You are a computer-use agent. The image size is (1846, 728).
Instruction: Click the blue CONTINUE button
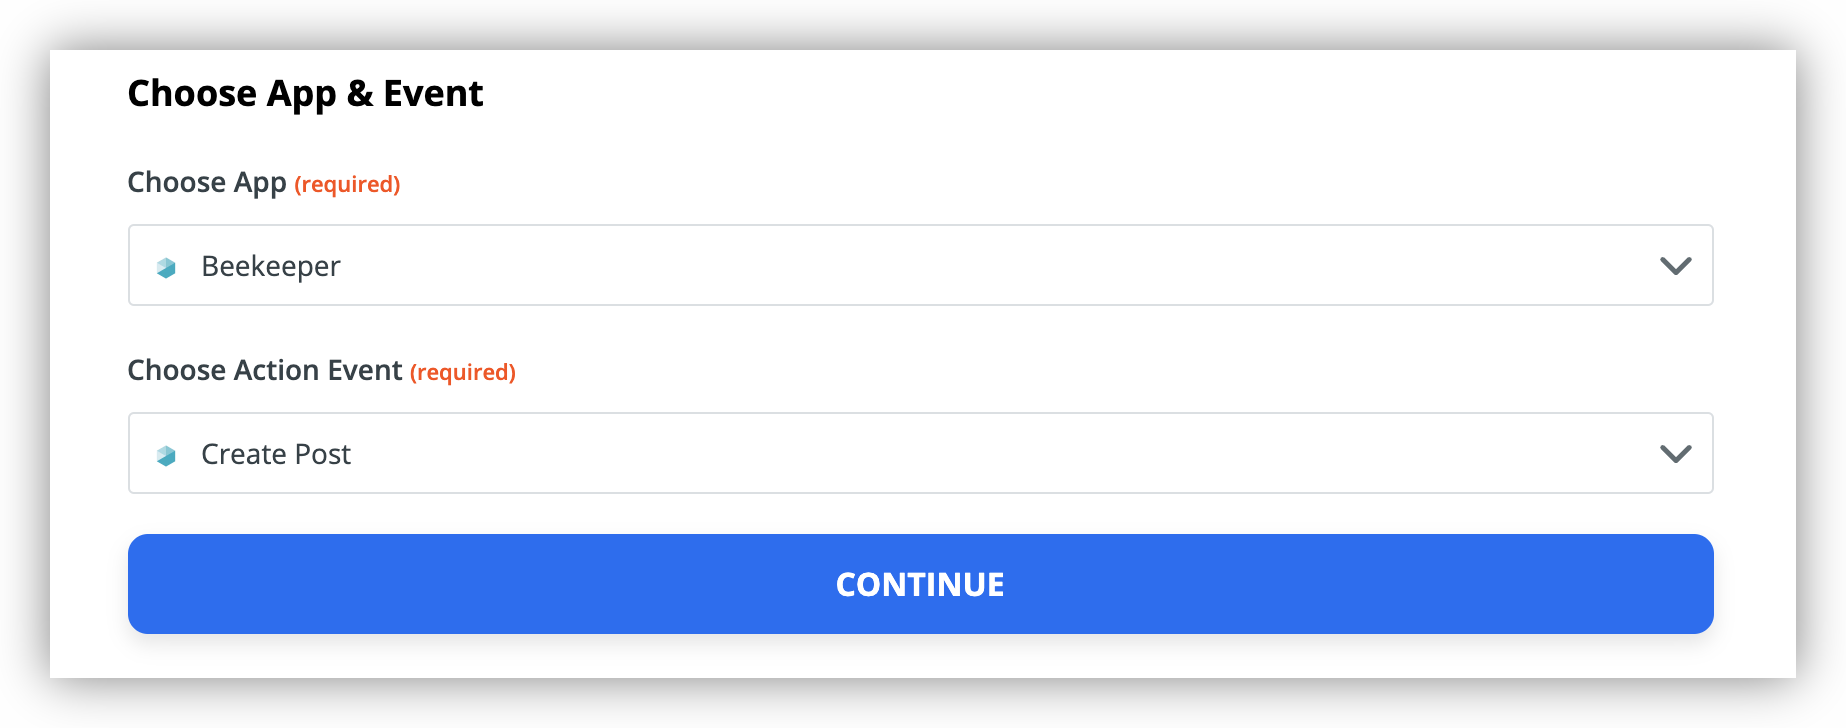click(920, 584)
